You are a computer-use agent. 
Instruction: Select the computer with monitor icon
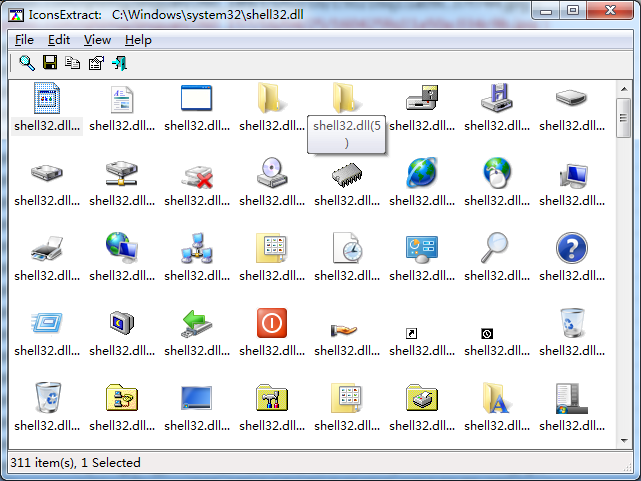pos(574,176)
